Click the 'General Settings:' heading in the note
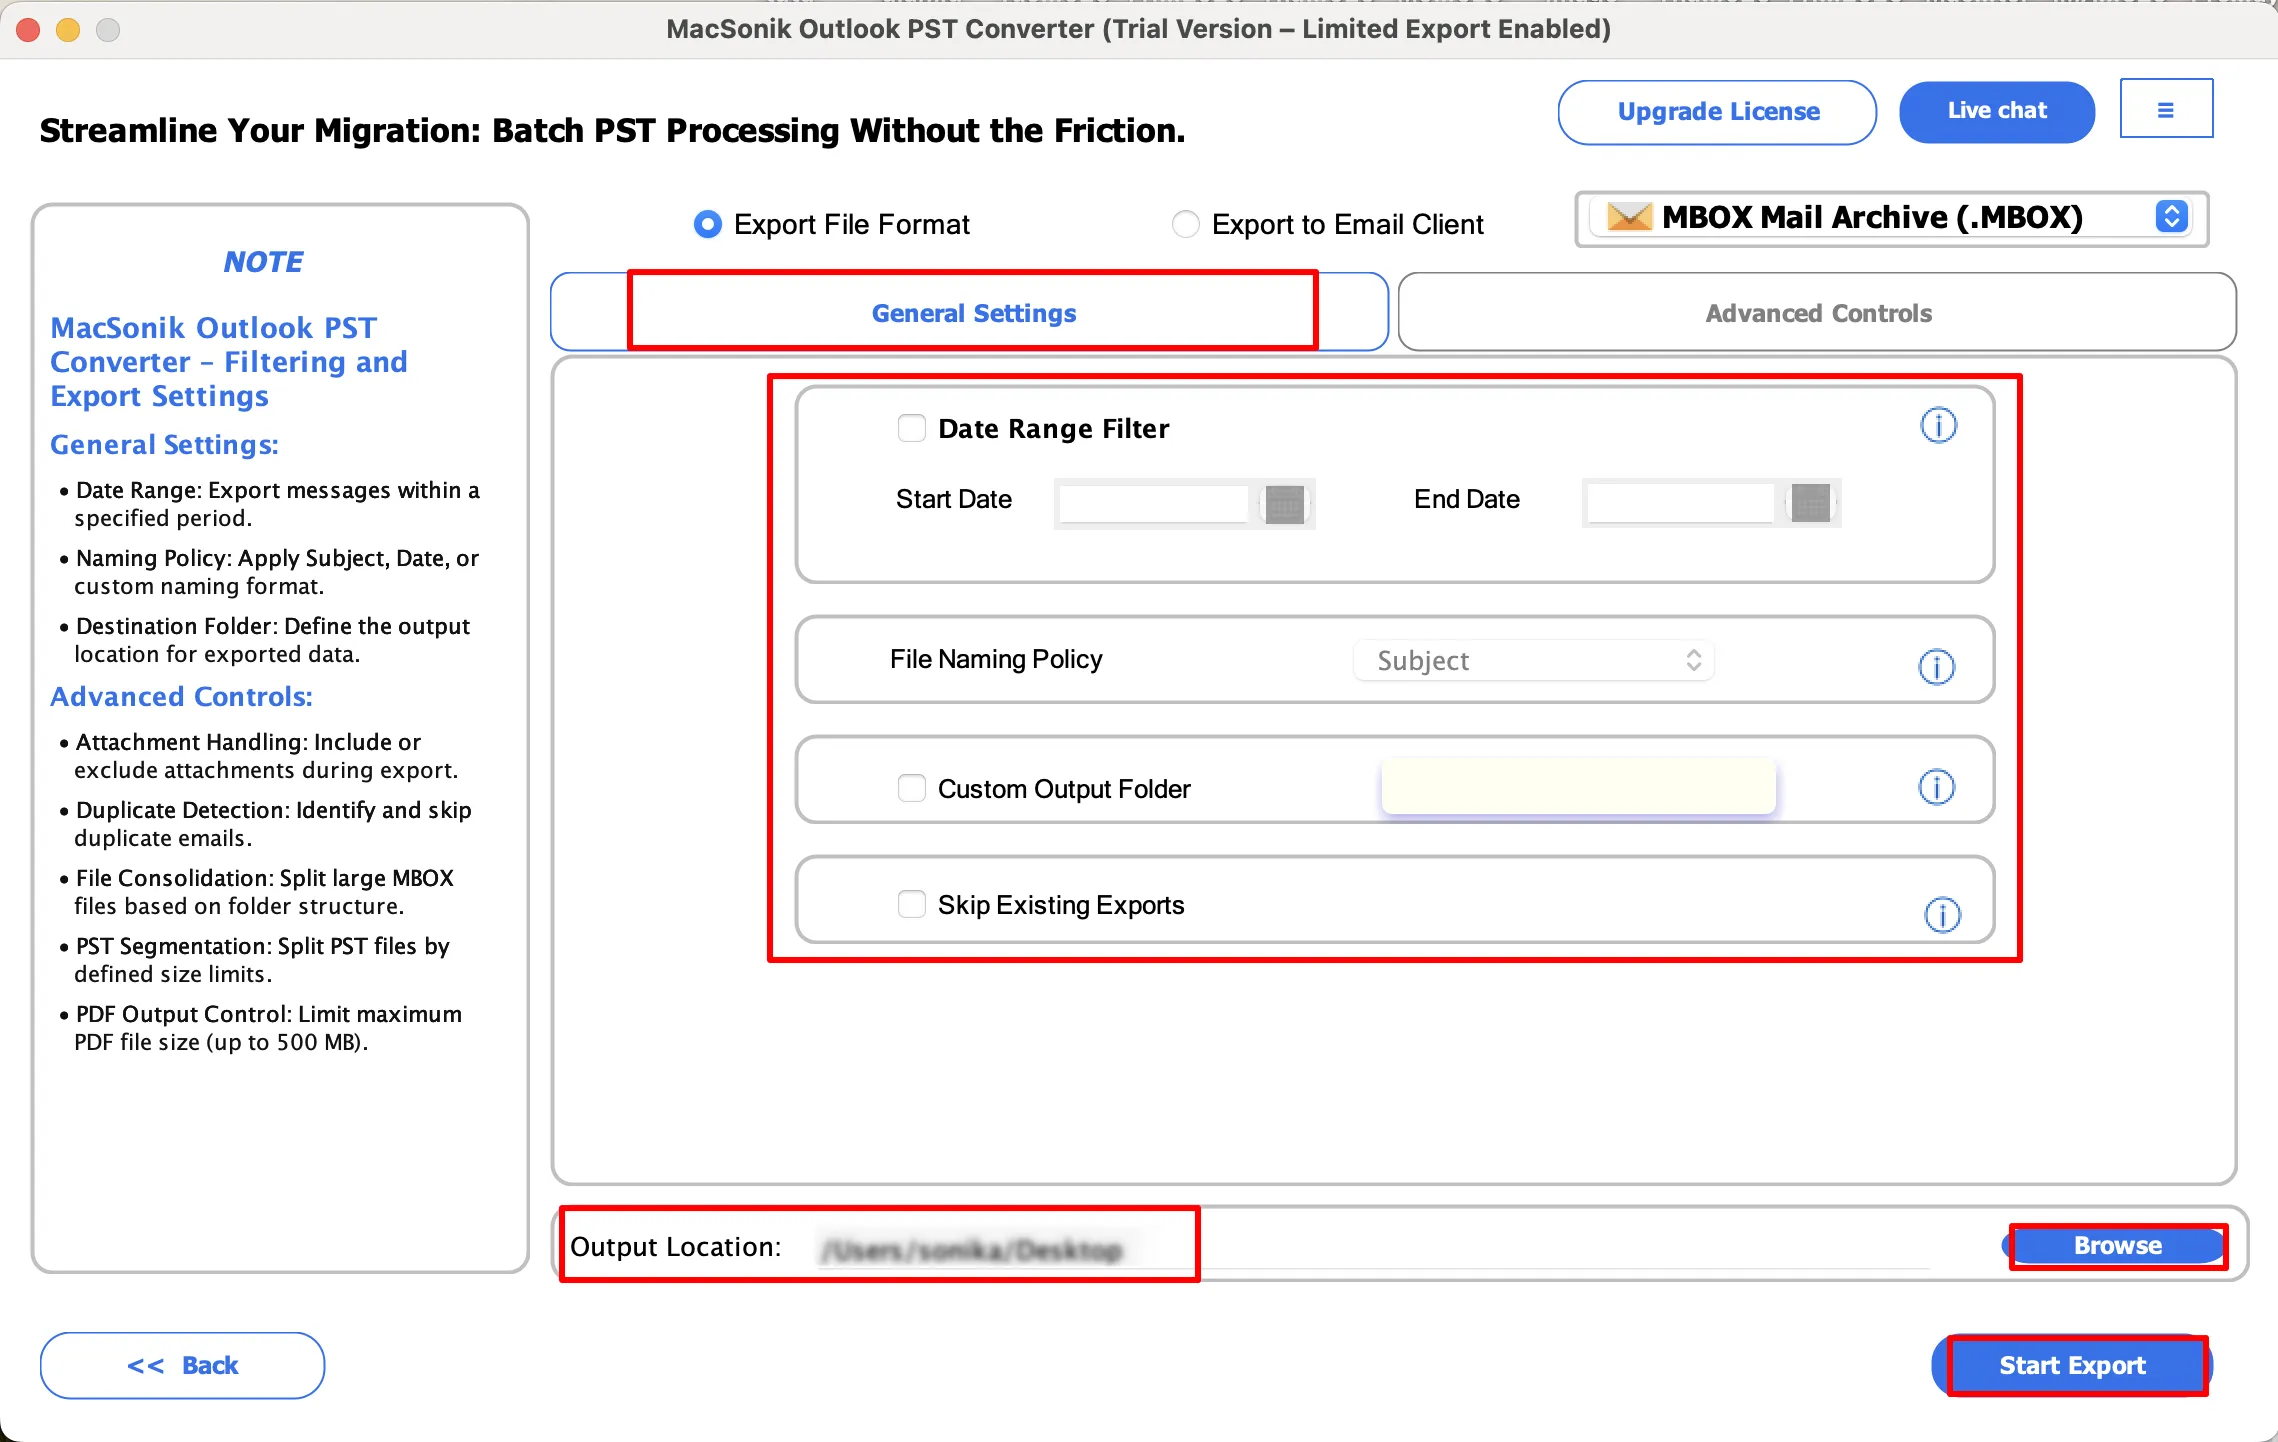The height and width of the screenshot is (1442, 2278). [164, 445]
